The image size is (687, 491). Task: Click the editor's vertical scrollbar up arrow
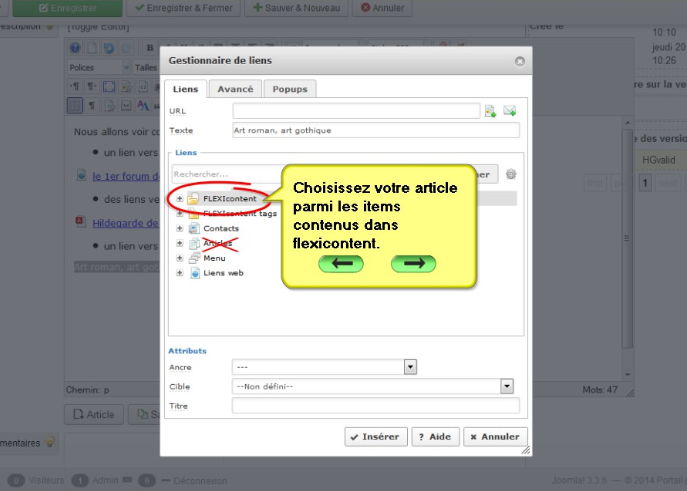pos(627,123)
